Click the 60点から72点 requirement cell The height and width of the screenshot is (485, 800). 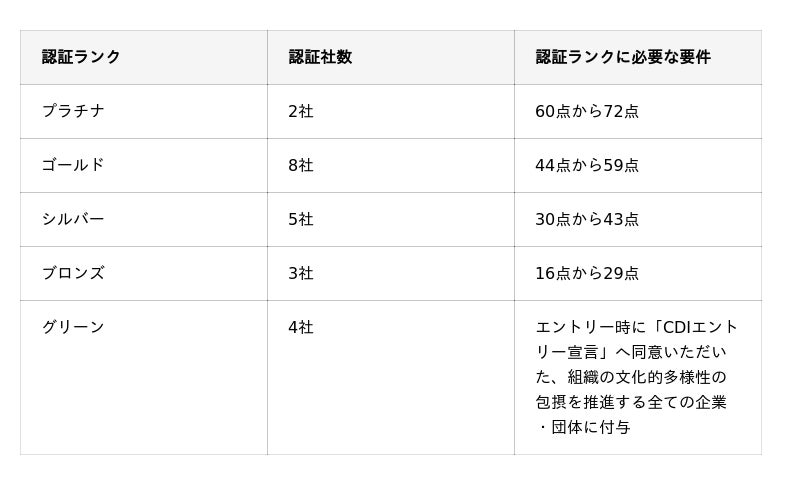point(586,111)
